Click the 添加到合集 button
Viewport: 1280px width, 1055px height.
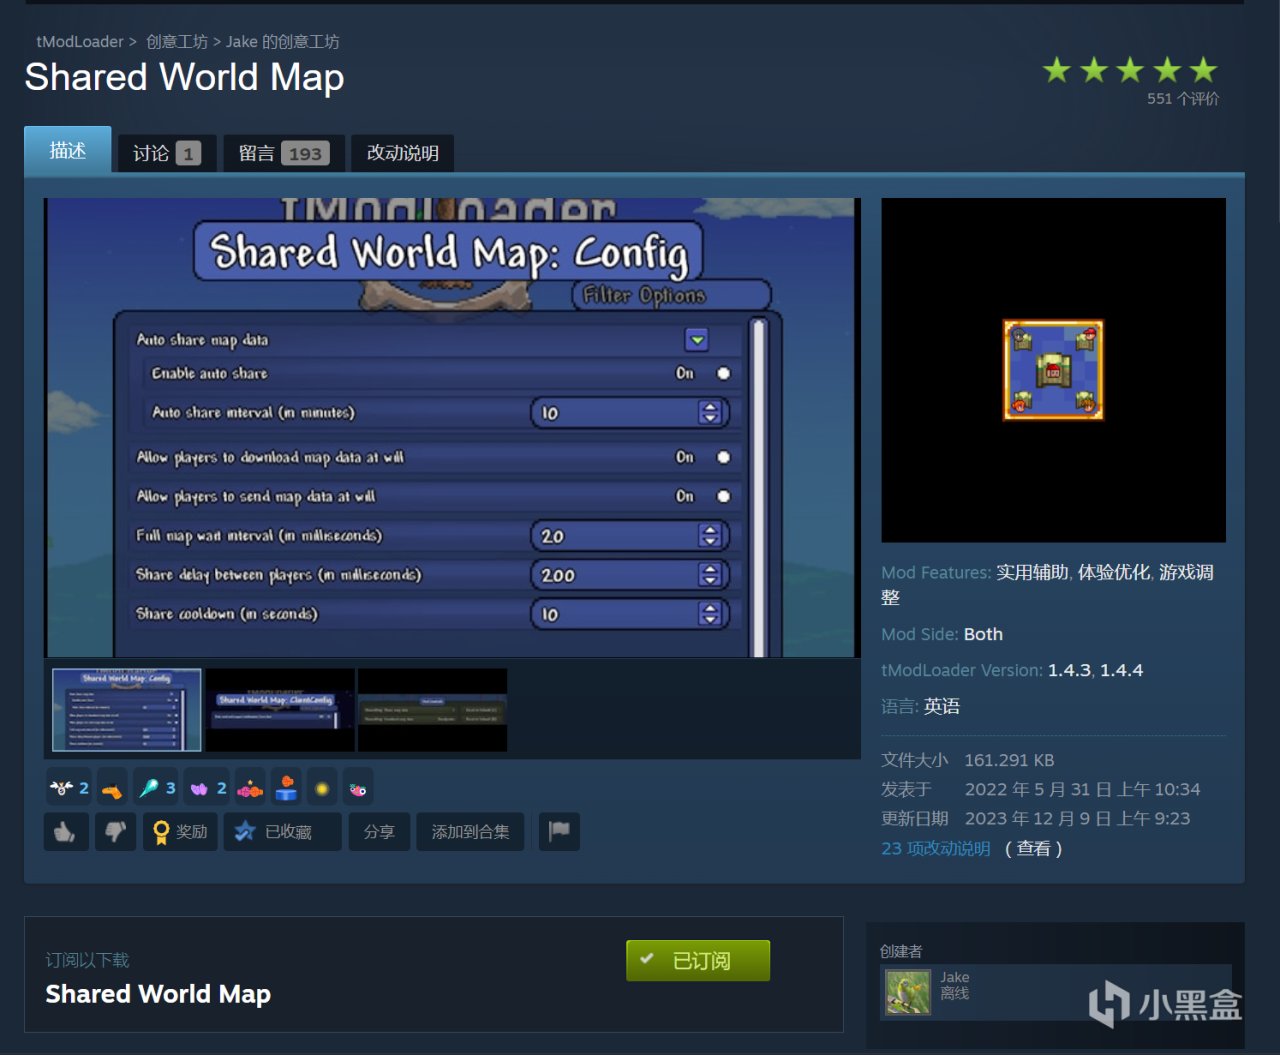pyautogui.click(x=470, y=832)
